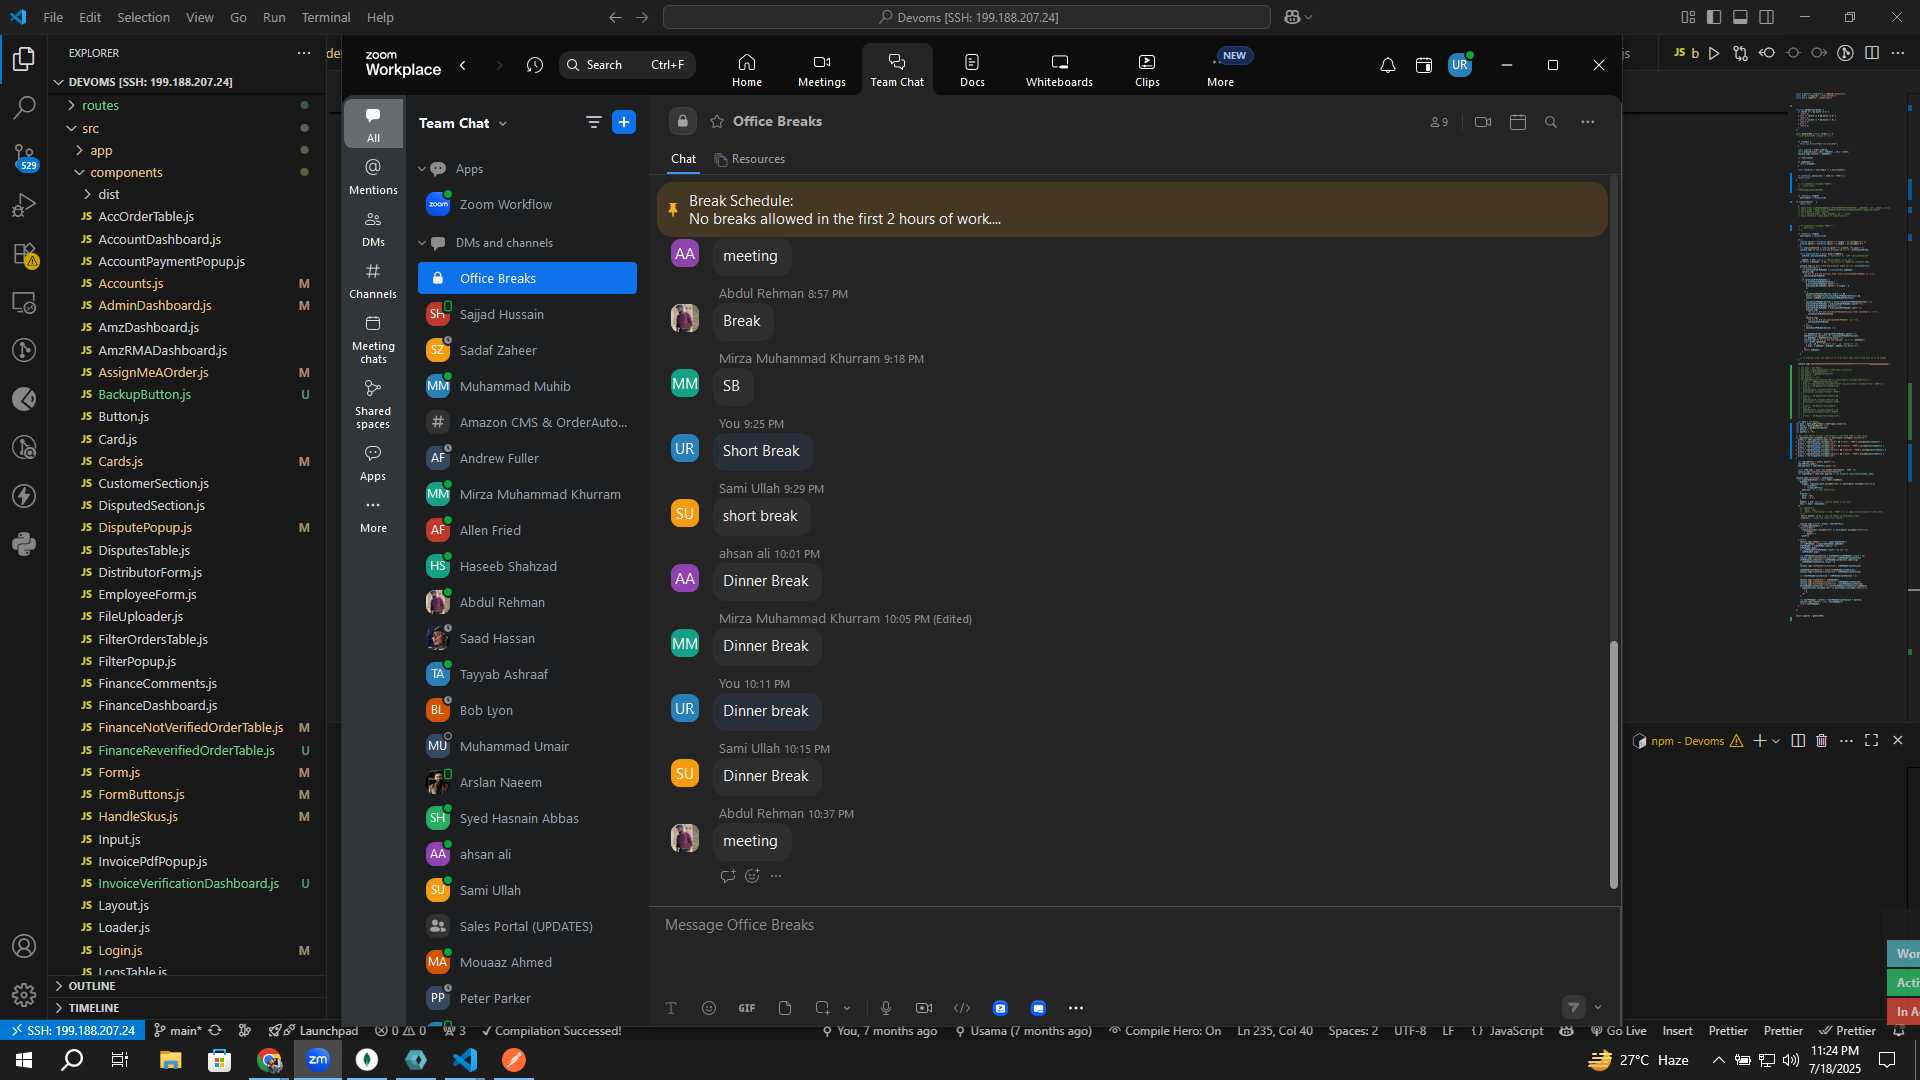Viewport: 1920px width, 1080px height.
Task: Open pinned Break Schedule message
Action: 1132,209
